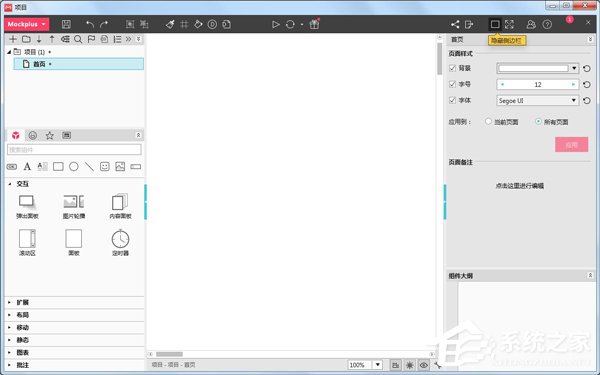This screenshot has height=375, width=600.
Task: Toggle the grid hash icon
Action: 184,24
